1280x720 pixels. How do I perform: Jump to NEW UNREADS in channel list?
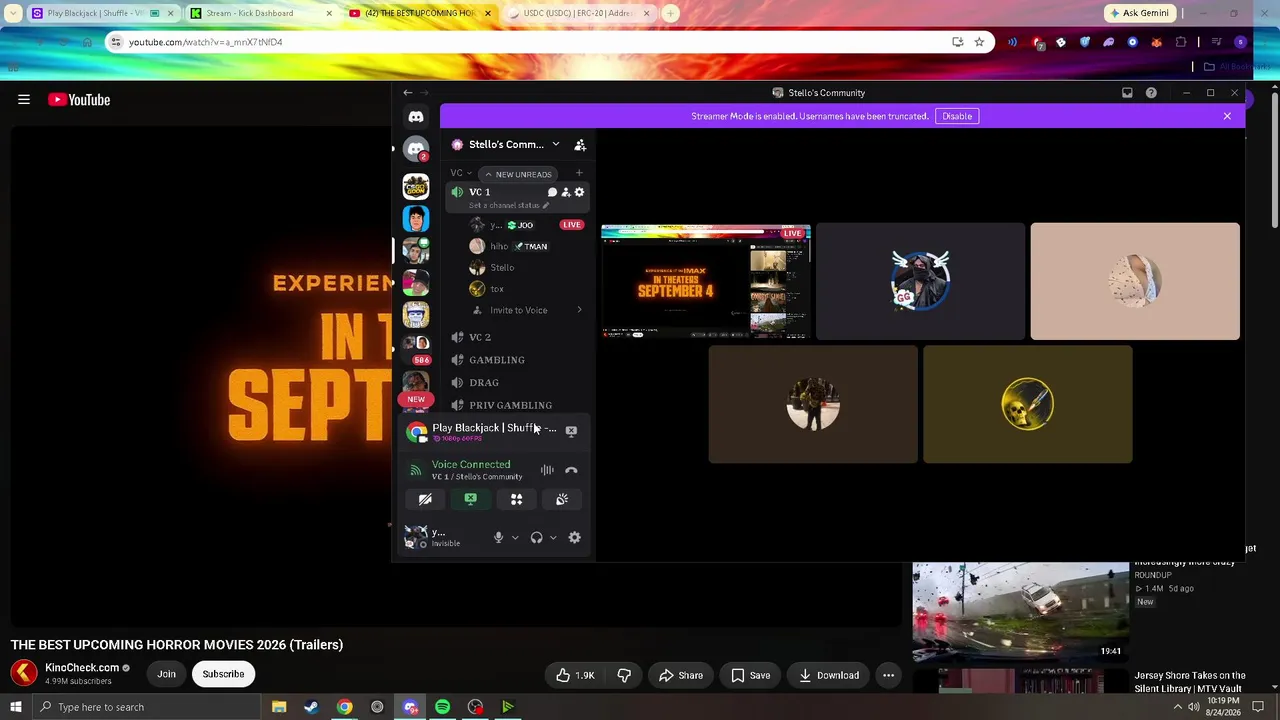pyautogui.click(x=519, y=174)
